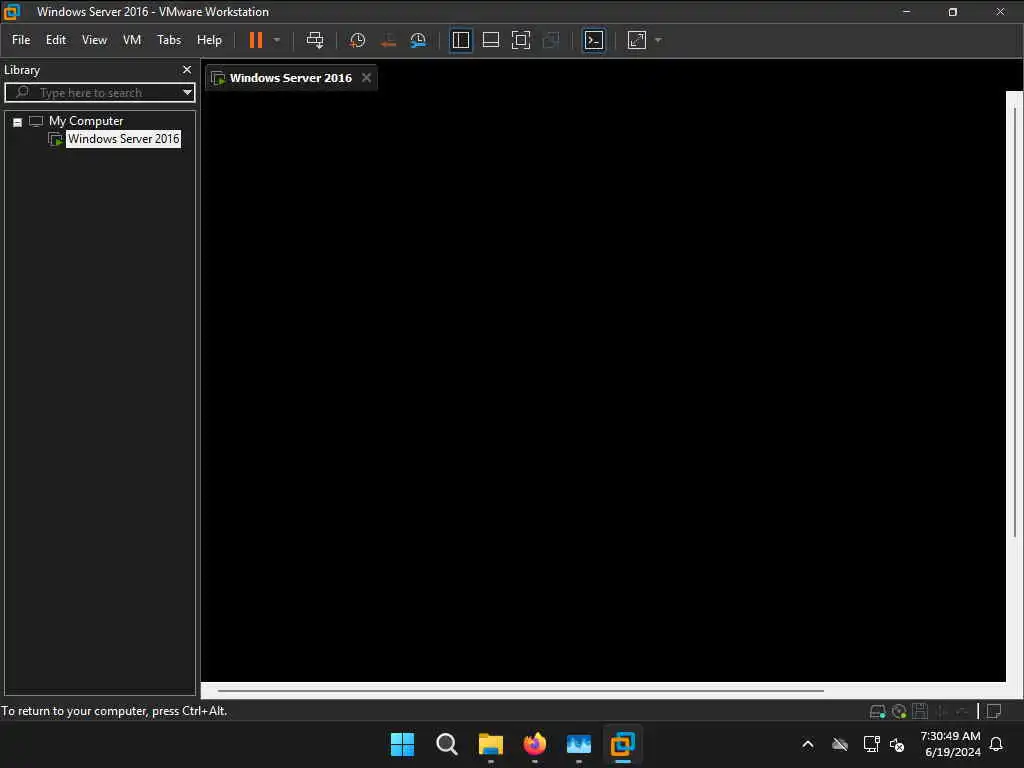Click the floppy drive status icon
This screenshot has width=1024, height=768.
point(920,711)
